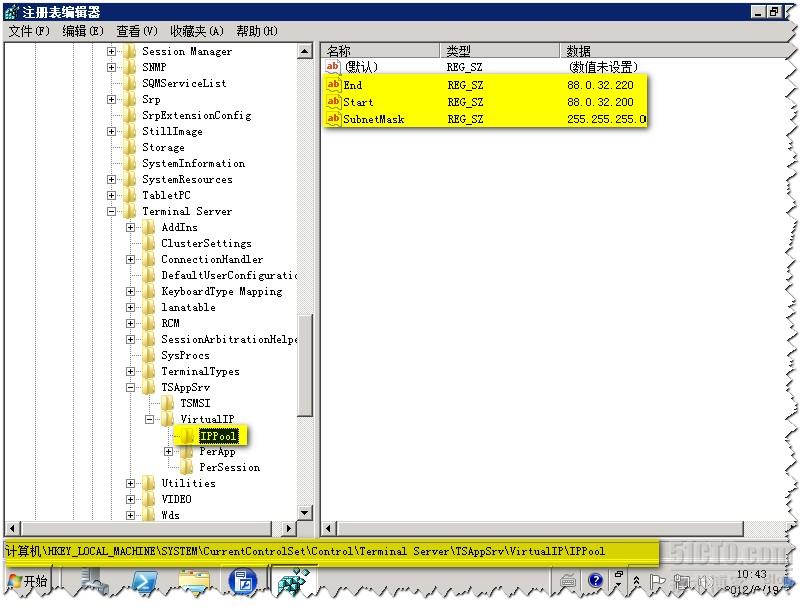Expand the KeyboardType Mapping key
The height and width of the screenshot is (607, 807).
click(x=130, y=291)
